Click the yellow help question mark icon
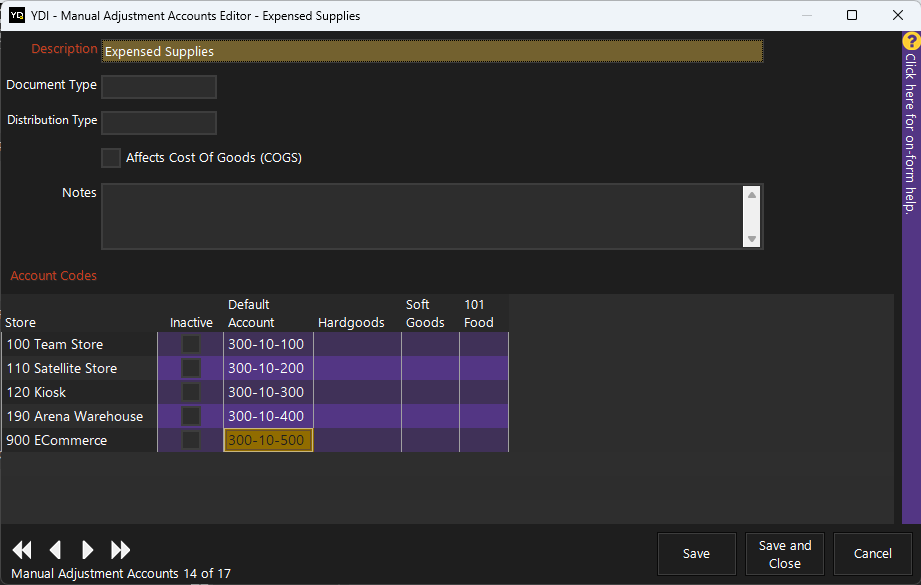Image resolution: width=921 pixels, height=585 pixels. click(911, 41)
